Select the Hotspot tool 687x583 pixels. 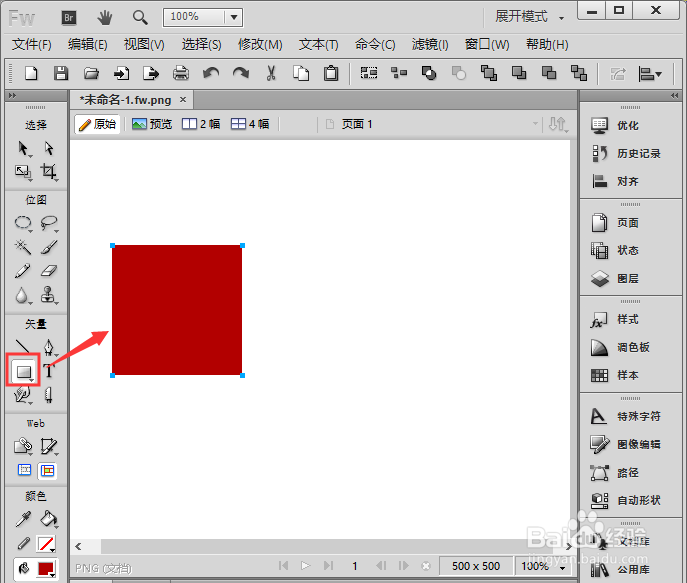tap(23, 446)
